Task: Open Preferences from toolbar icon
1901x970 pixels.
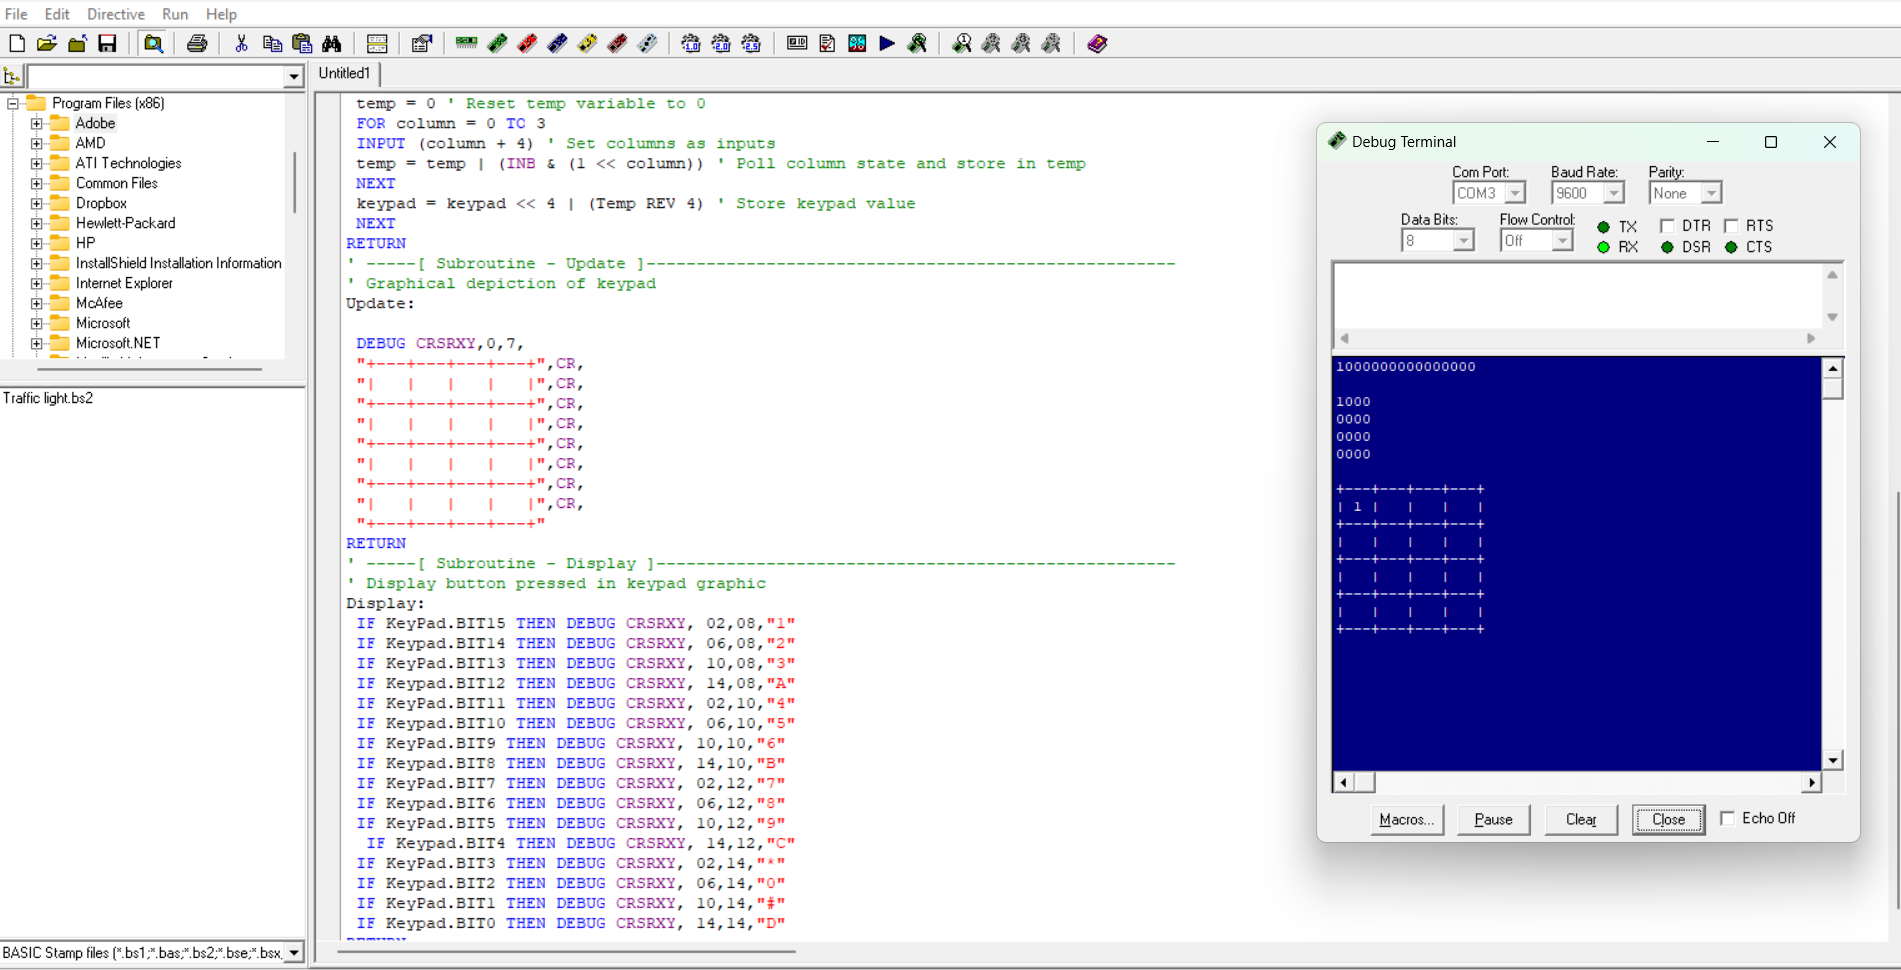Action: coord(421,43)
